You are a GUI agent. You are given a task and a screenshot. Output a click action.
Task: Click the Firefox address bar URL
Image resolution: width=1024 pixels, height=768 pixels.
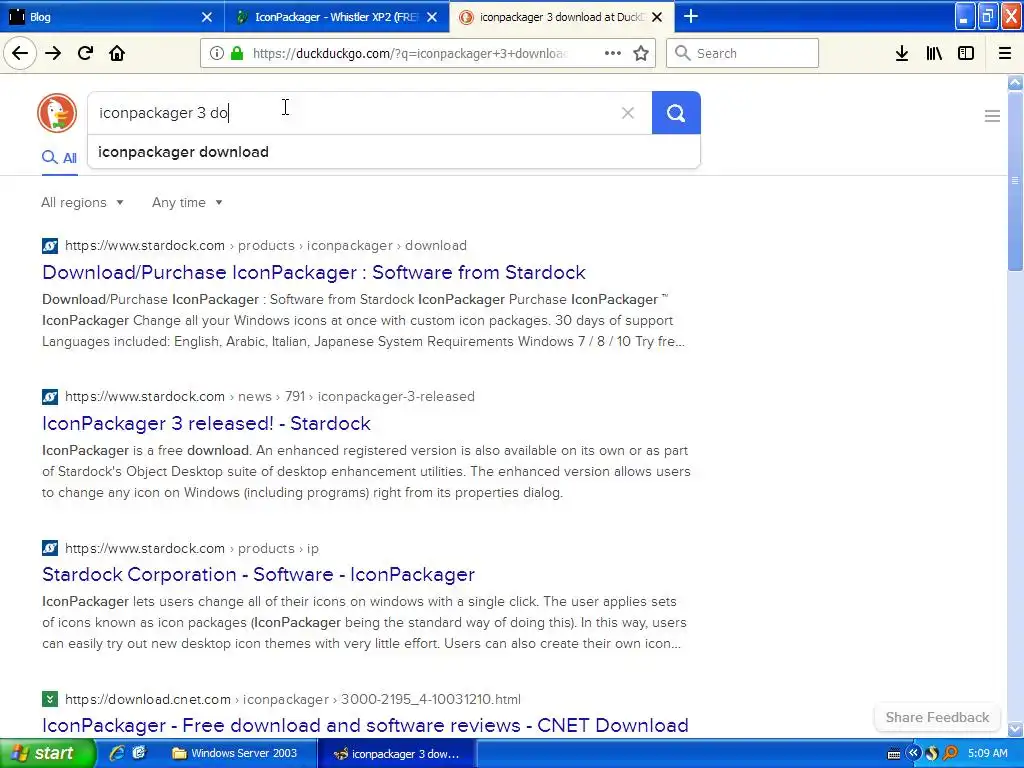point(409,54)
